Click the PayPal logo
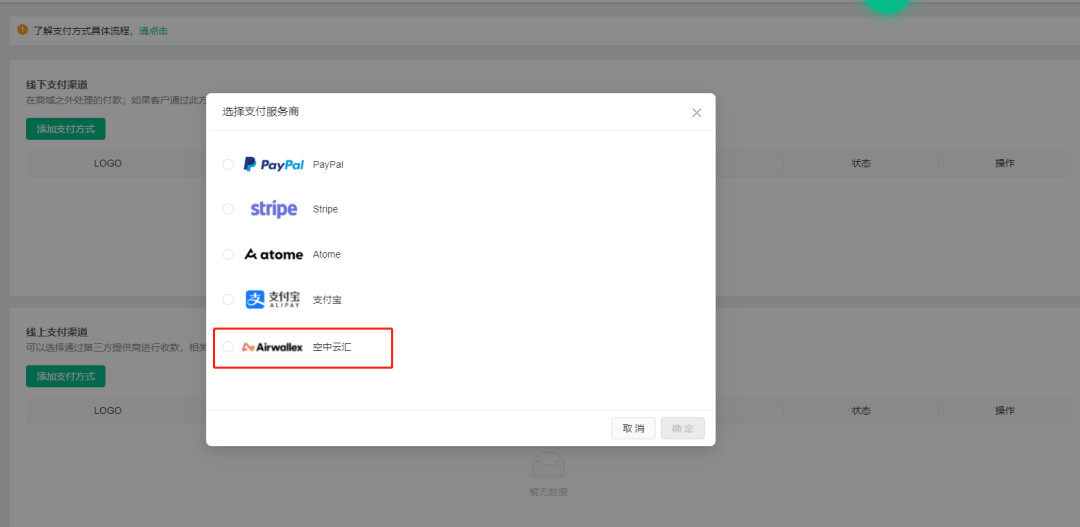Screen dimensions: 1080x527 click(x=274, y=164)
